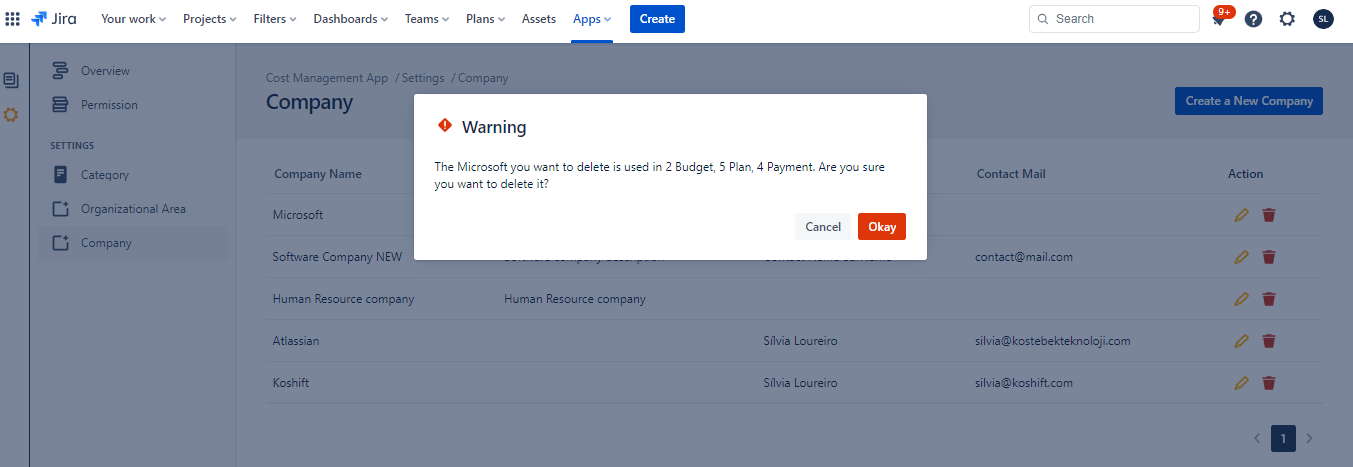The image size is (1353, 467).
Task: Go to previous page arrow
Action: click(1258, 438)
